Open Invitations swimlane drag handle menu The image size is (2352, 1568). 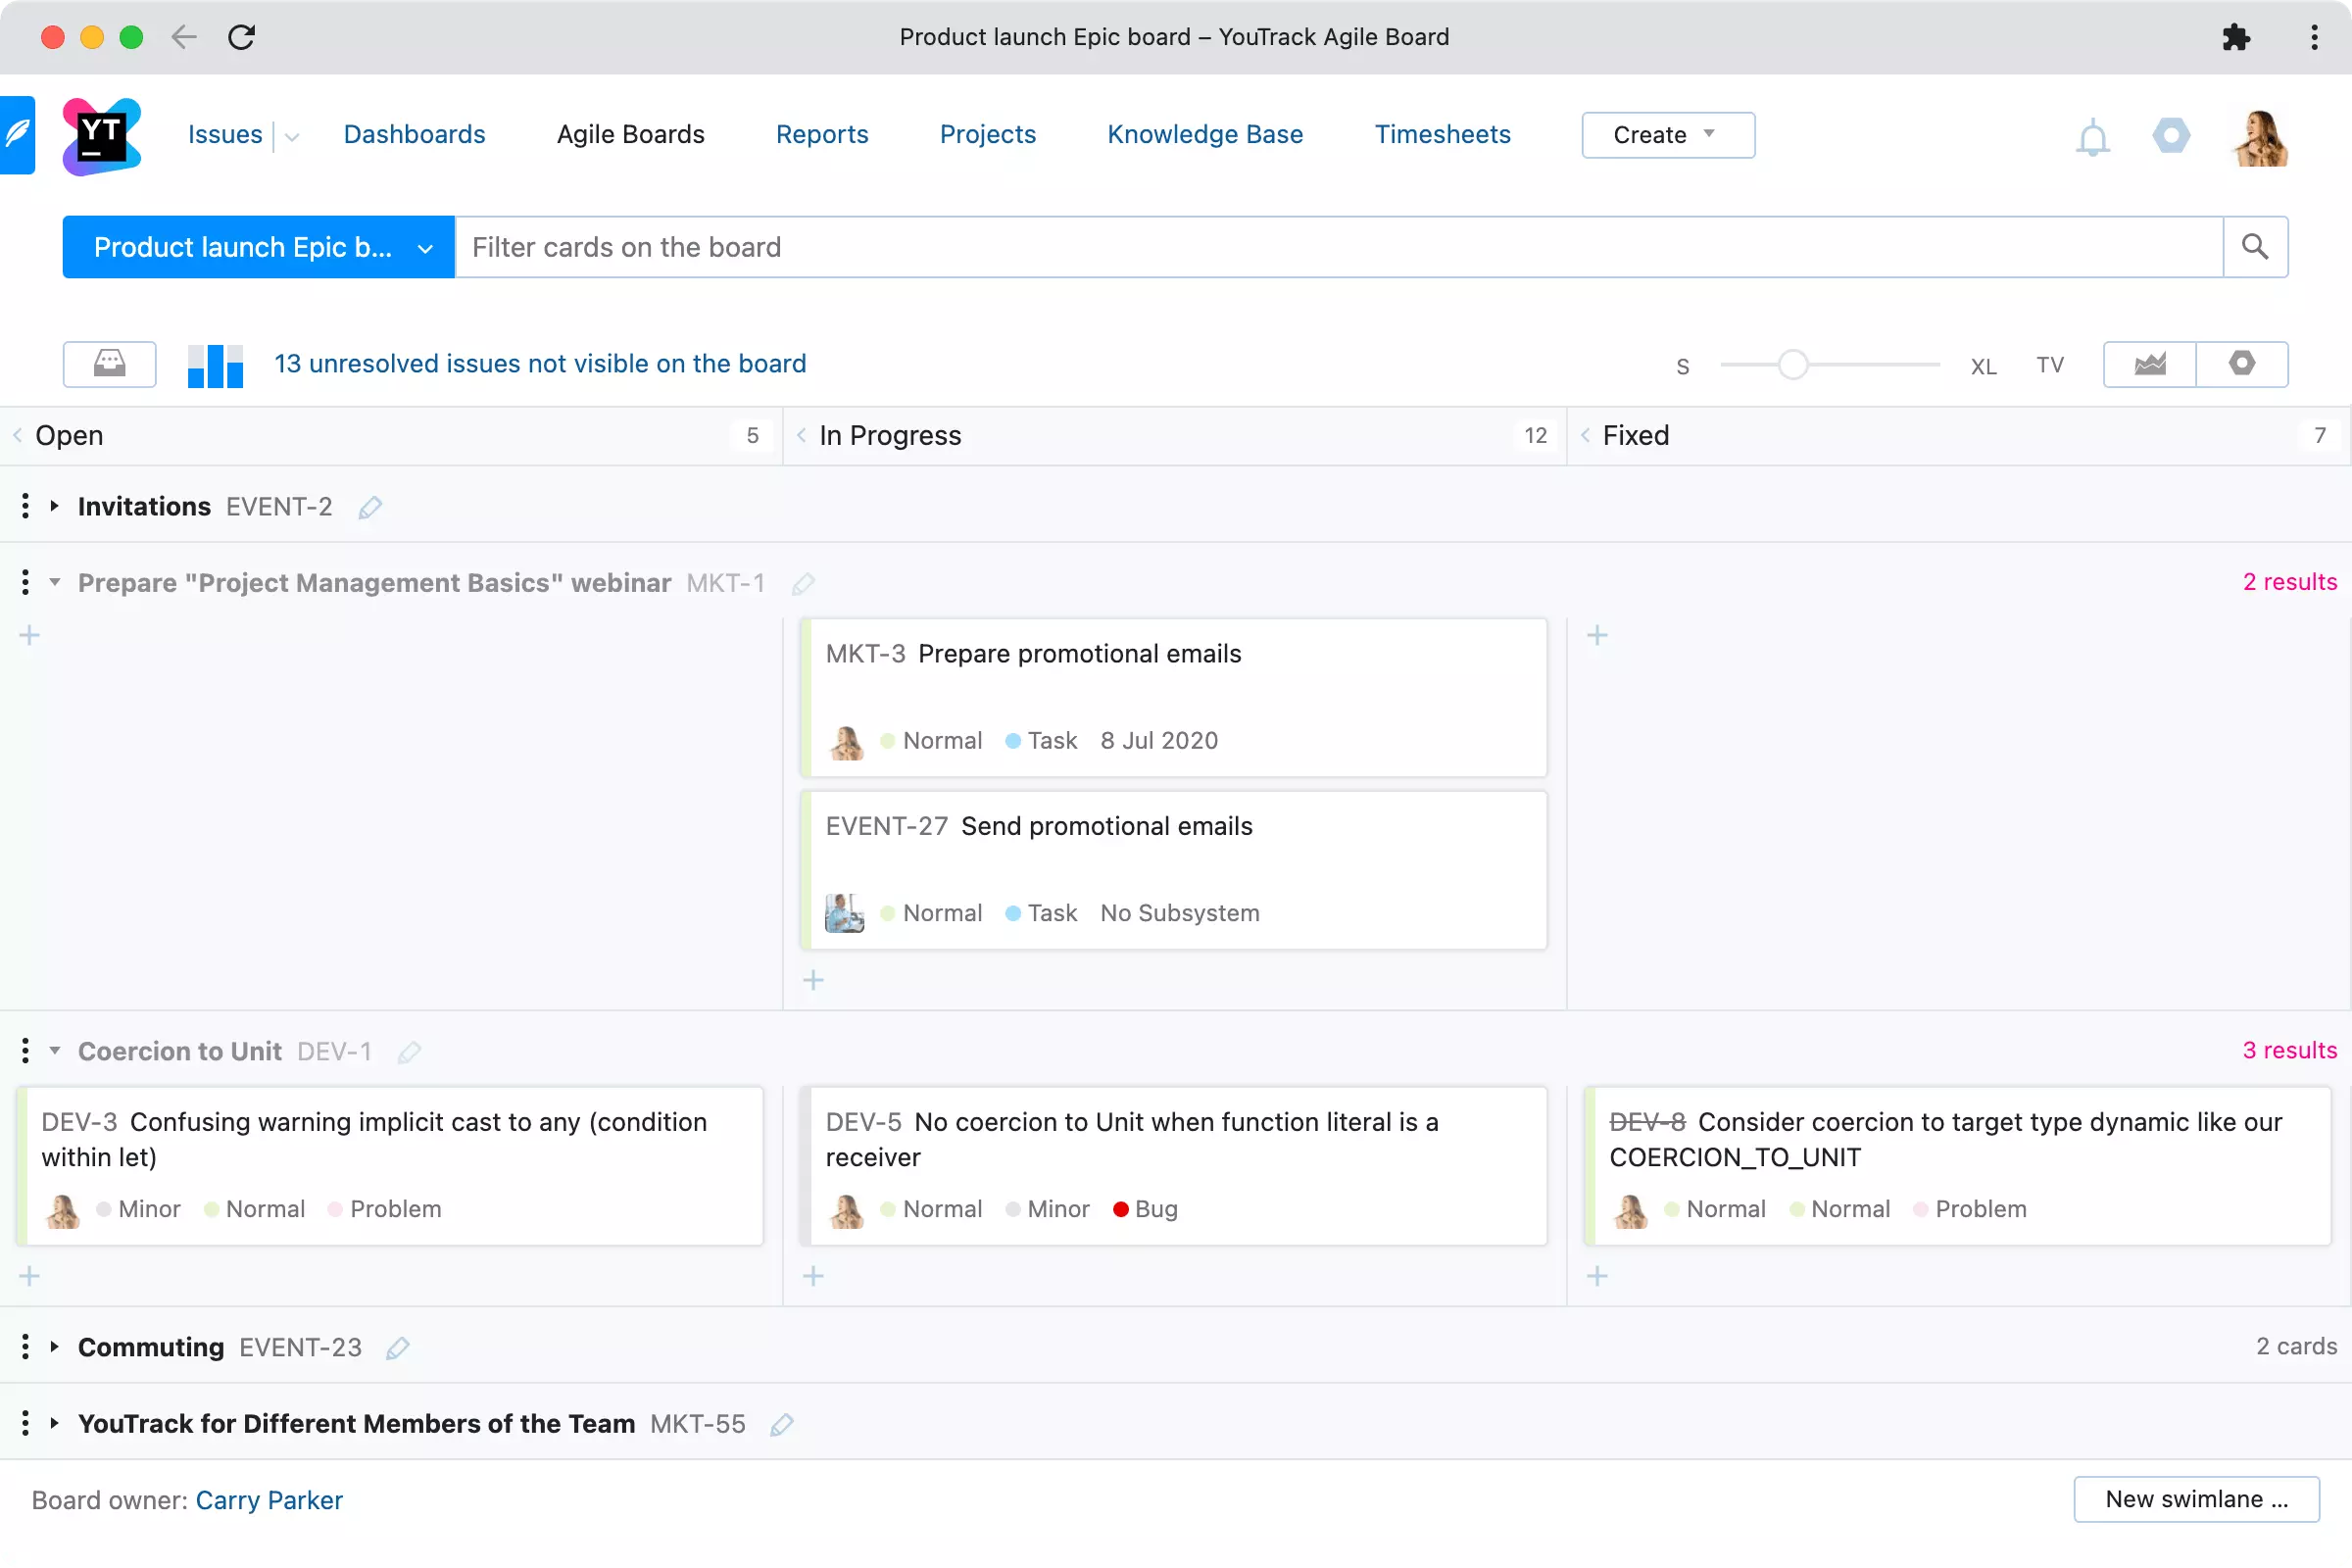tap(25, 506)
